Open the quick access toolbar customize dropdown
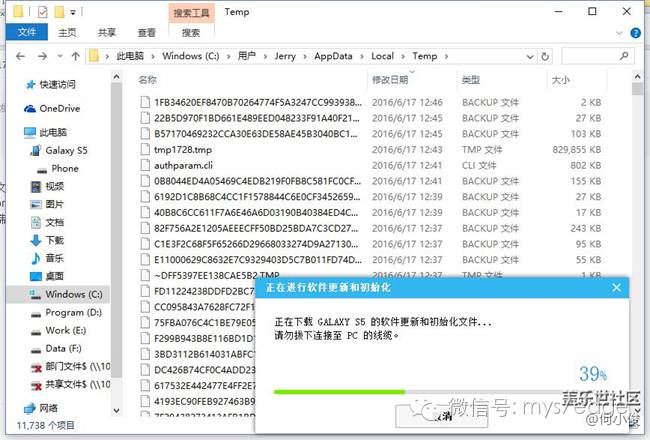Viewport: 650px width, 440px height. coord(73,12)
